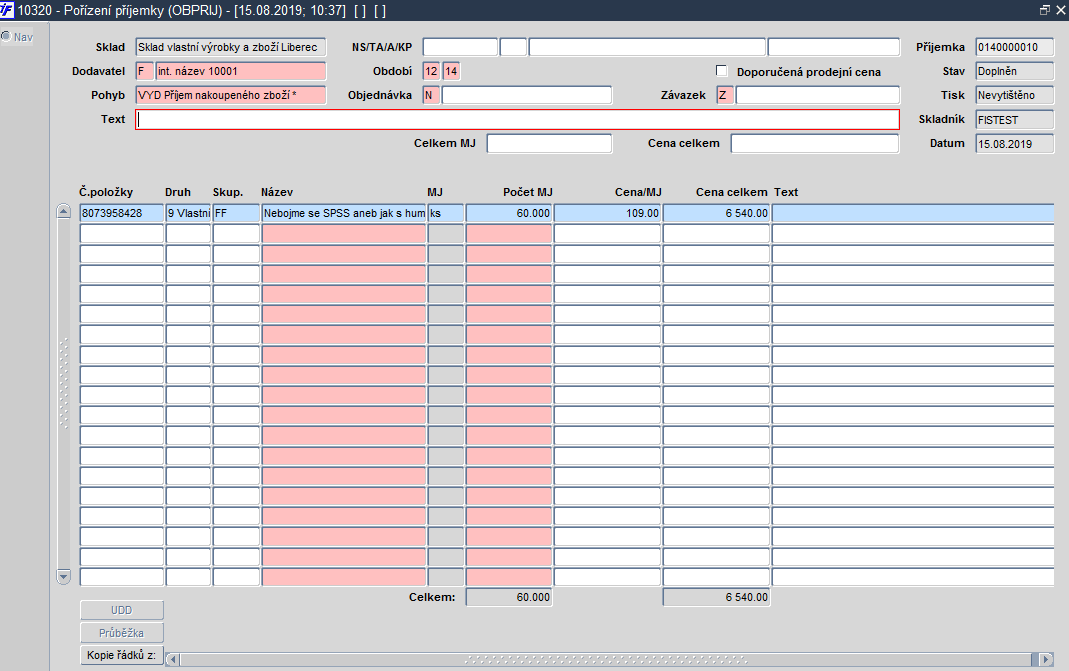Screen dimensions: 1069x671
Task: Click the Stav field 'Doplněn'
Action: point(1014,71)
